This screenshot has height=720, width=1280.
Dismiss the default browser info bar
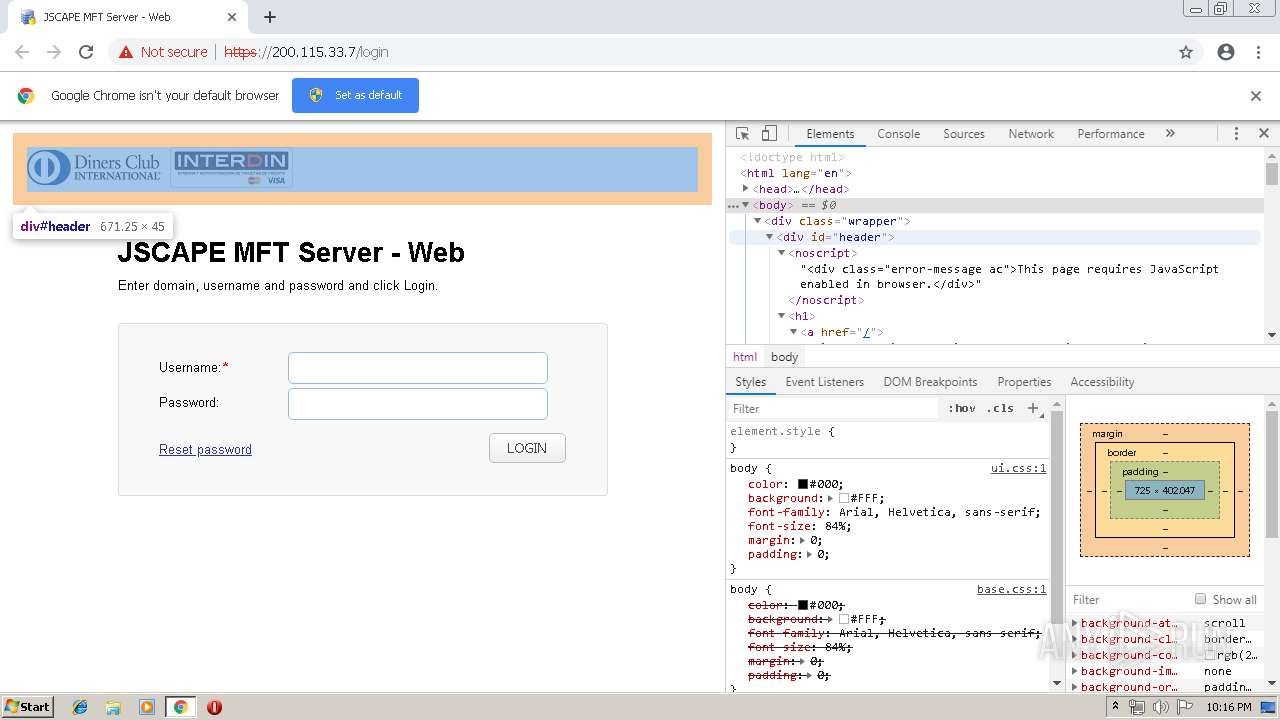pyautogui.click(x=1256, y=96)
